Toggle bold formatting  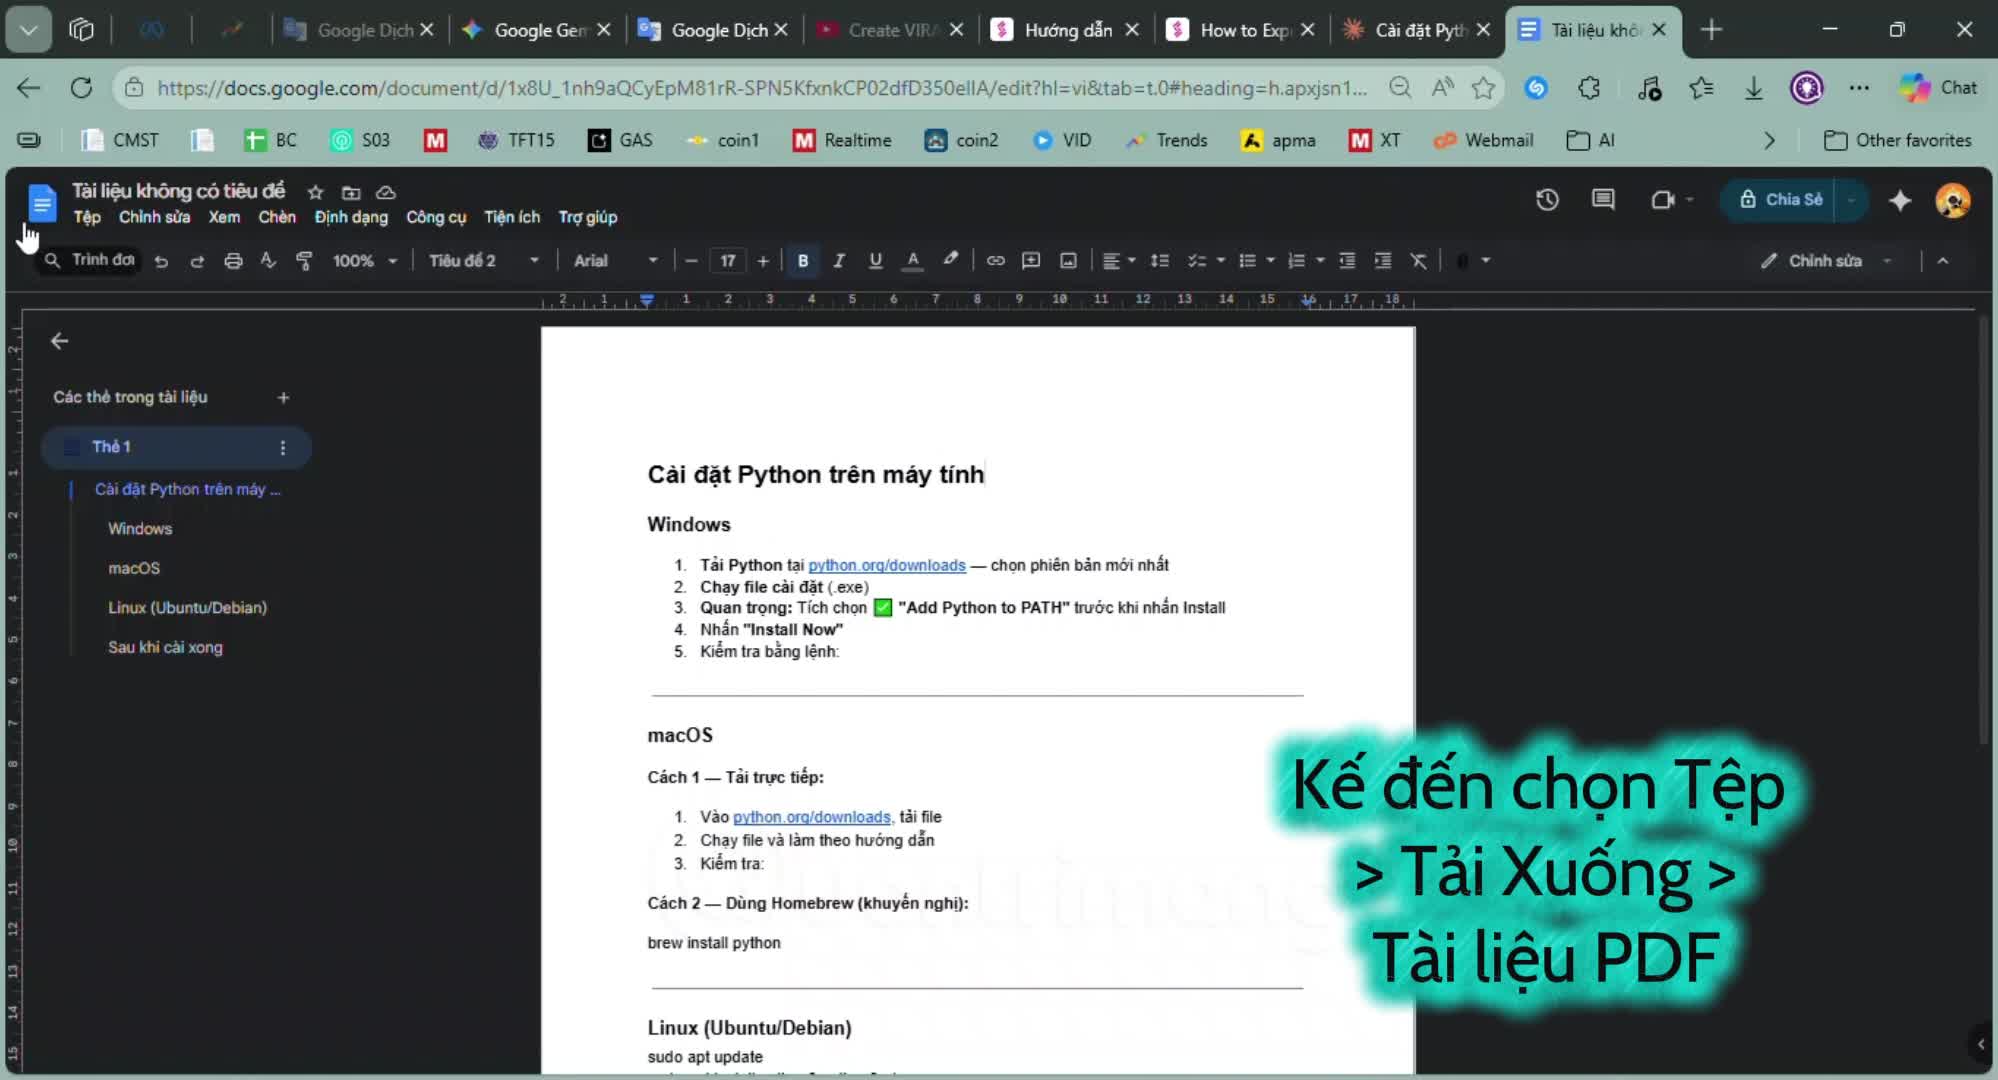[x=802, y=261]
